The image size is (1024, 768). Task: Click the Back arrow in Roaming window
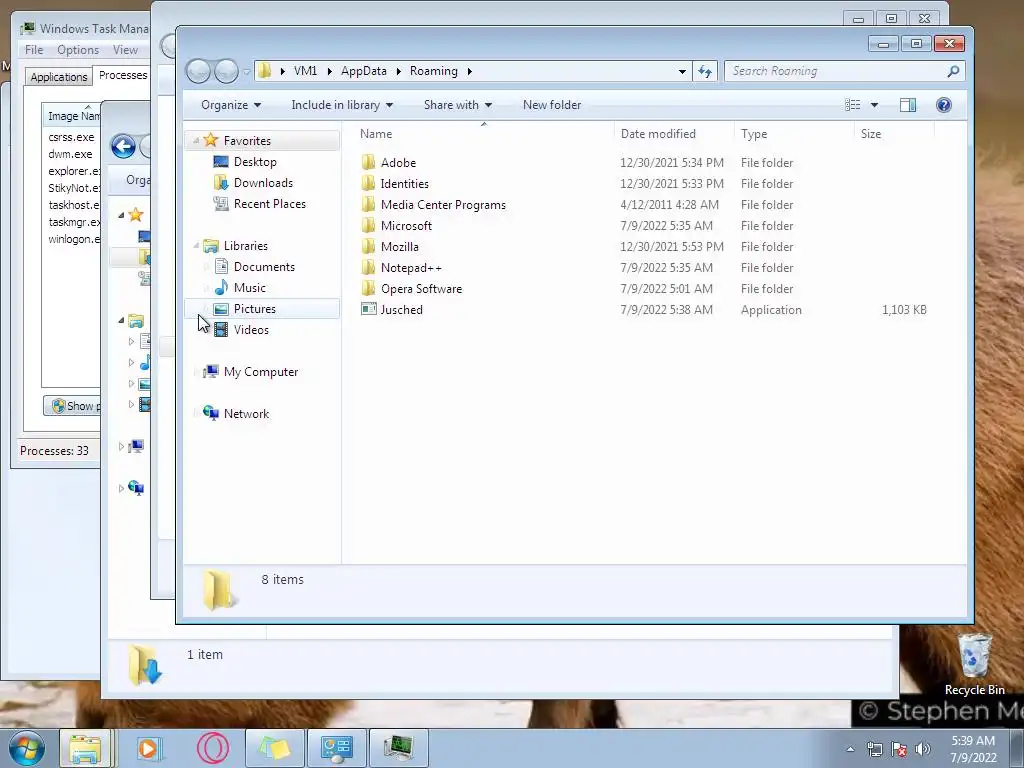coord(199,71)
